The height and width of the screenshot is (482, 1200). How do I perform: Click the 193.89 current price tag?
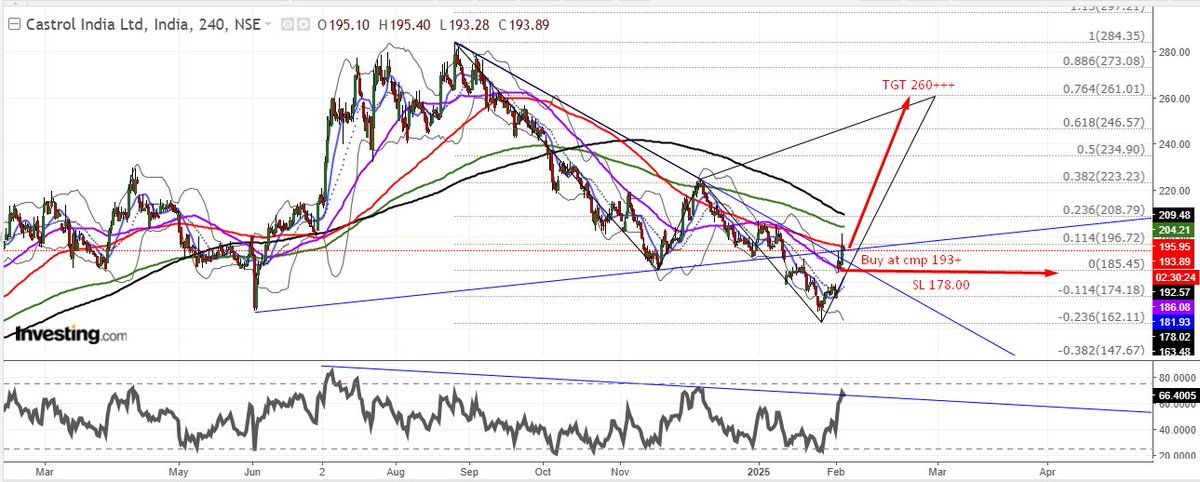pyautogui.click(x=1175, y=260)
